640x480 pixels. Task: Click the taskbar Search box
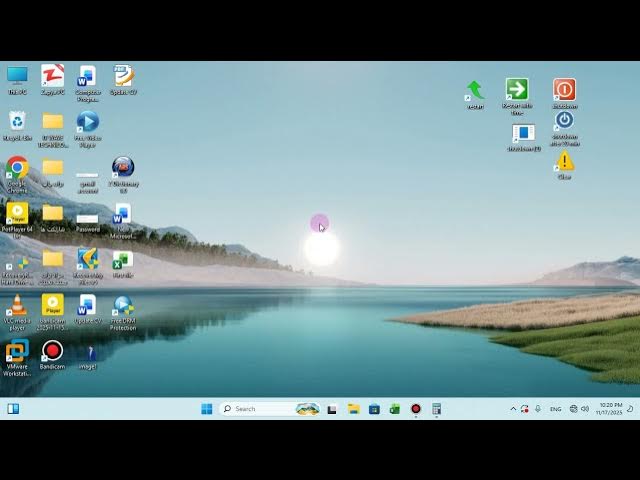[271, 409]
